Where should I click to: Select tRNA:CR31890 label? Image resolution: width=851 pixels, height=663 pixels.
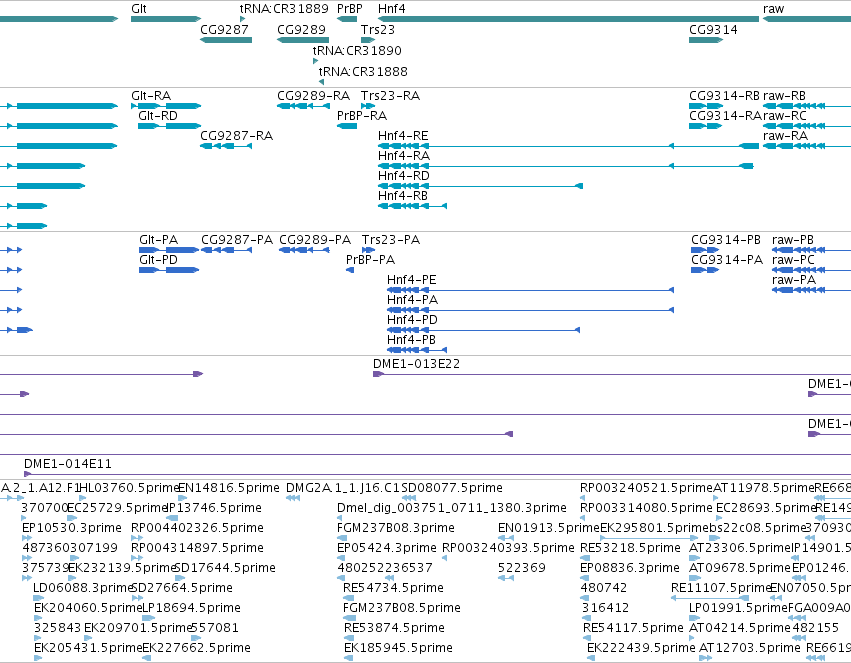pos(357,50)
